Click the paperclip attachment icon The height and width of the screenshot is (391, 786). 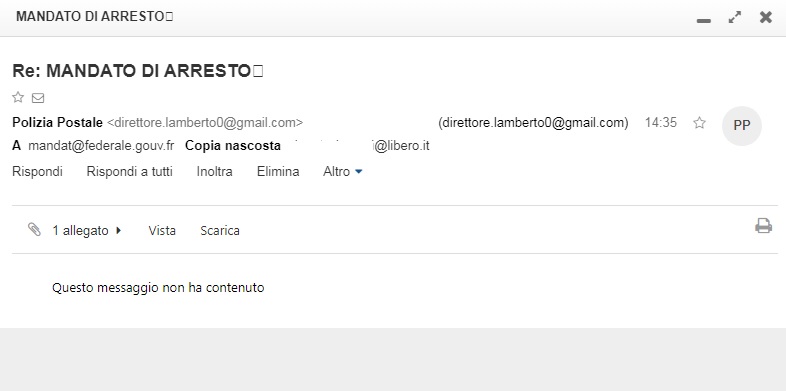(34, 230)
